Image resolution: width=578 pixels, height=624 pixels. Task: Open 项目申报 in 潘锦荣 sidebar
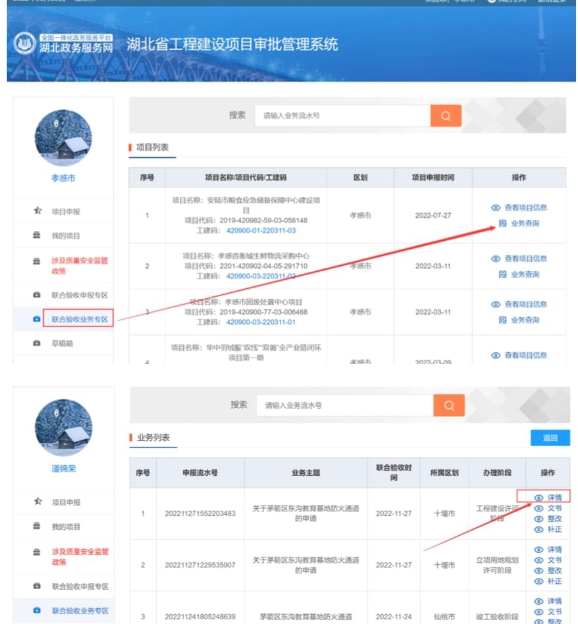click(66, 502)
